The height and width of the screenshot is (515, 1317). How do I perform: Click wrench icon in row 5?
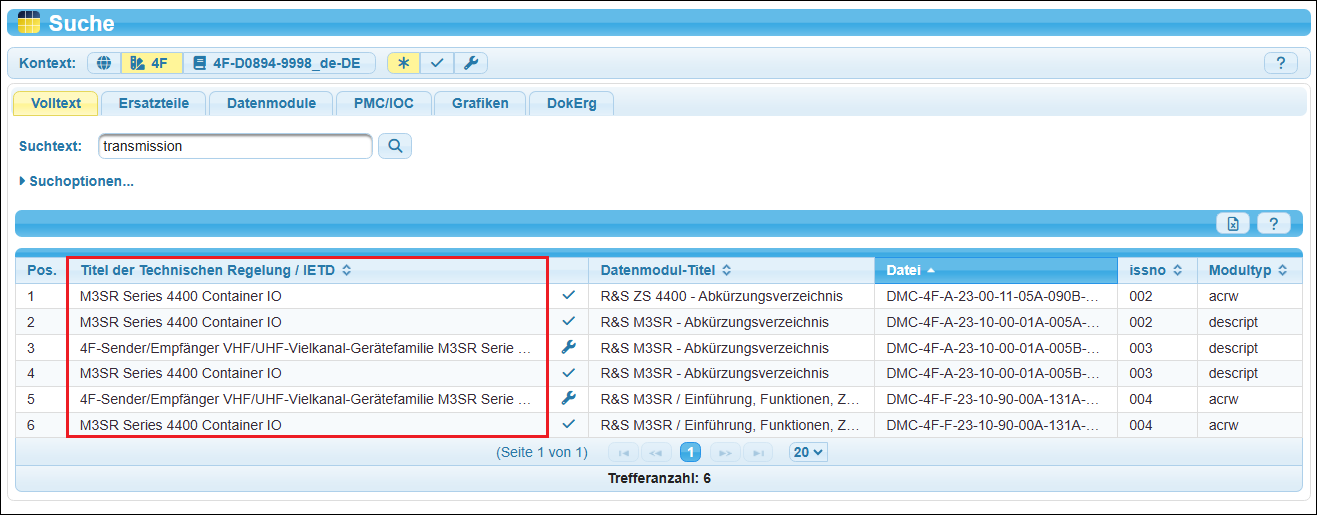569,398
